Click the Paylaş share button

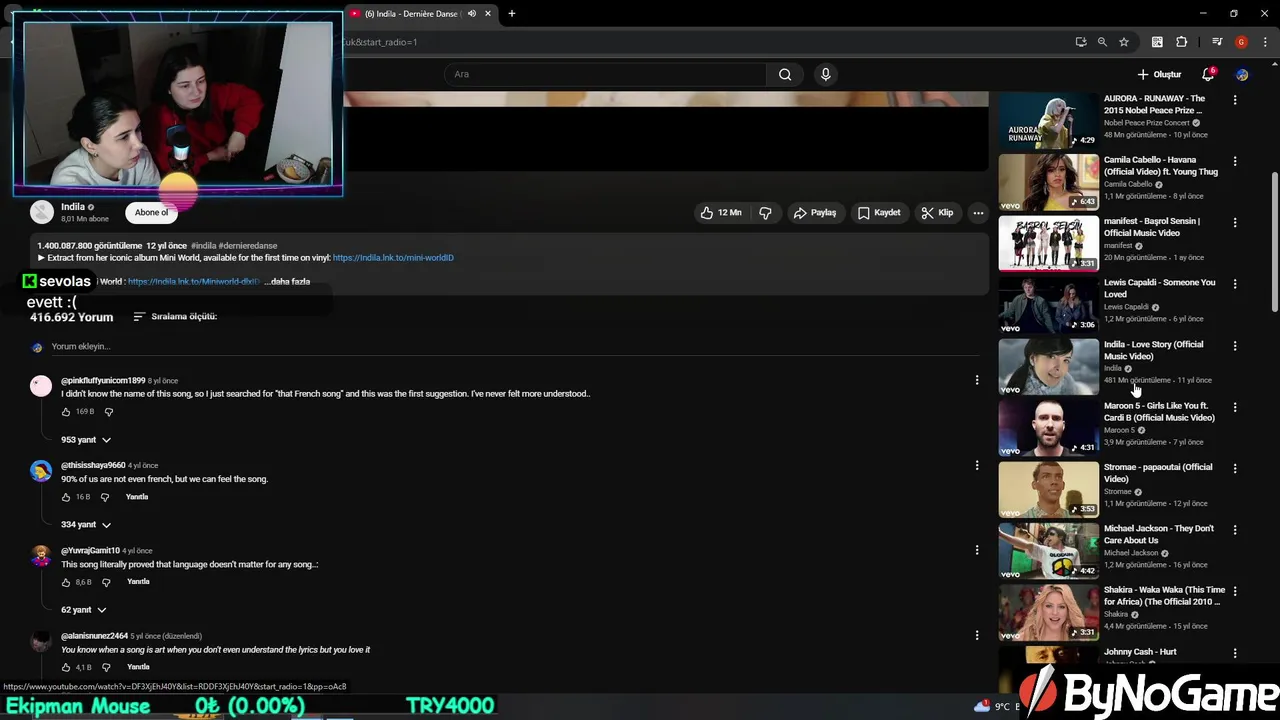pos(814,212)
